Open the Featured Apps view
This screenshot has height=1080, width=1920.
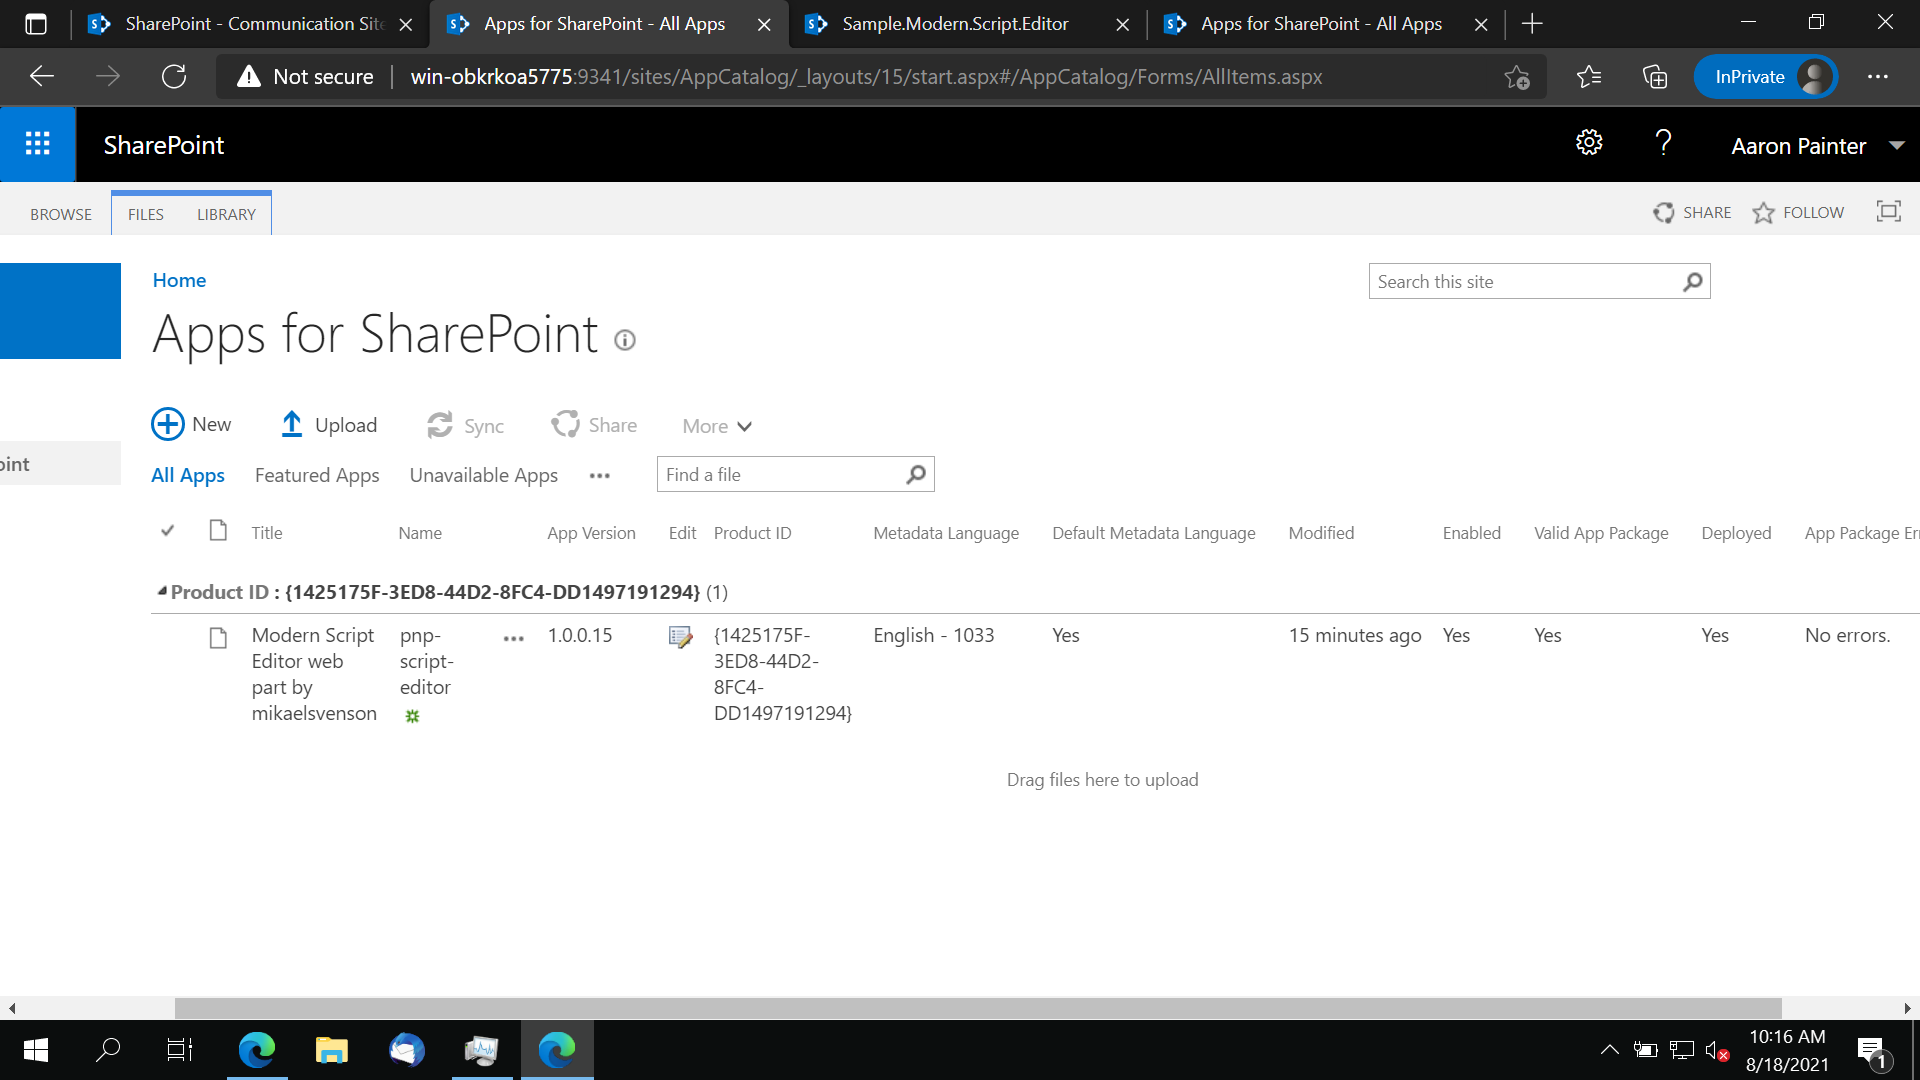(316, 475)
